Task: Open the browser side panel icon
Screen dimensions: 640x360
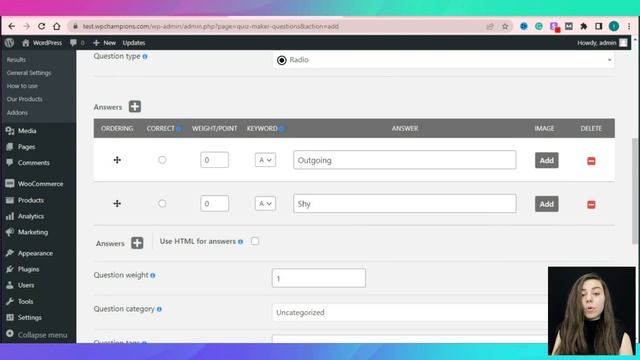Action: tap(599, 27)
